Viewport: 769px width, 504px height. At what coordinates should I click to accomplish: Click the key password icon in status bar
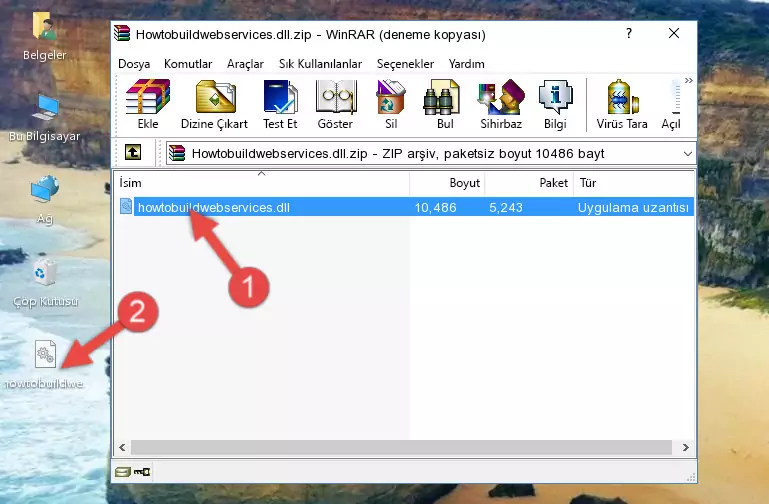point(142,472)
